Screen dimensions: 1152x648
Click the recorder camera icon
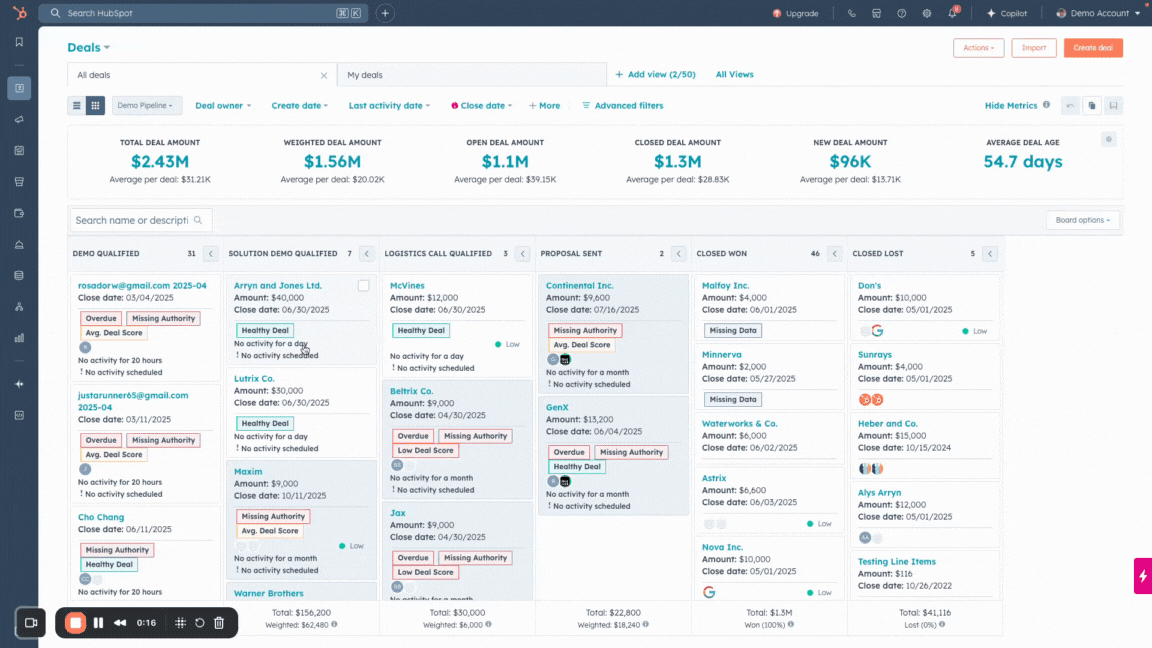pos(31,623)
